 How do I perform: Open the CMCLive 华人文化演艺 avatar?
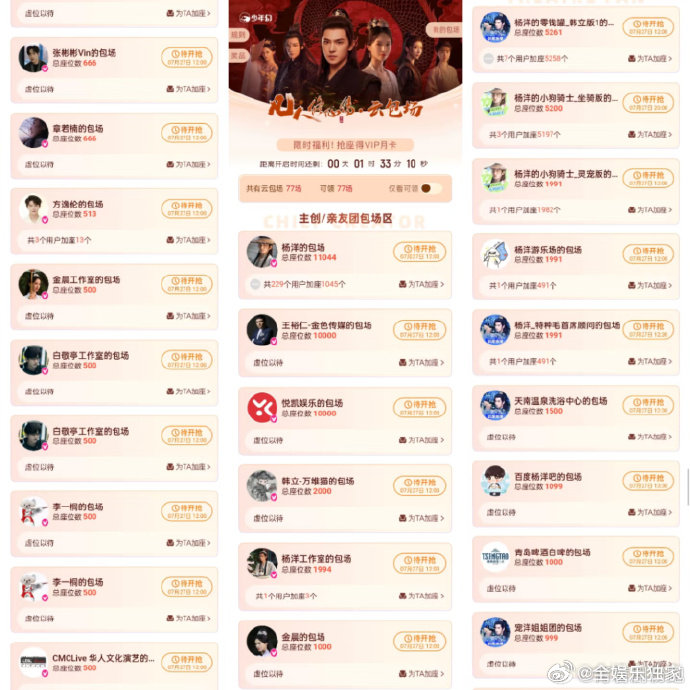point(33,662)
